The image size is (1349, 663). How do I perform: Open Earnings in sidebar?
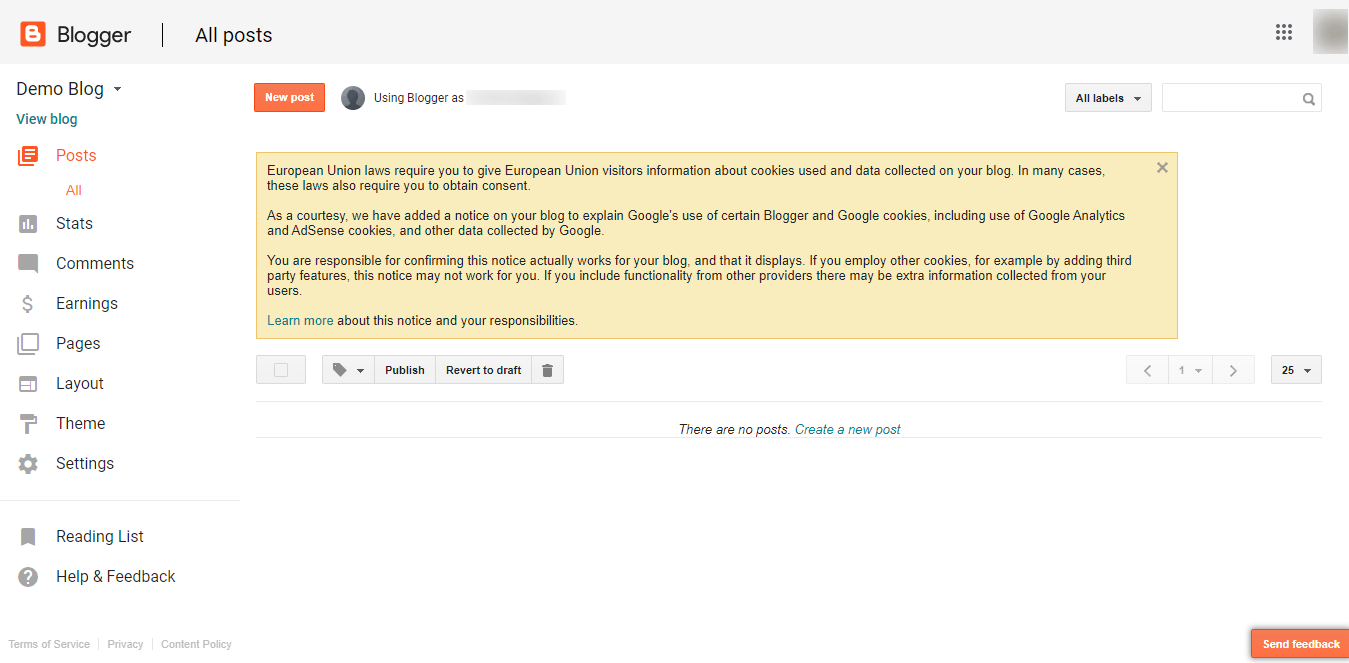87,304
